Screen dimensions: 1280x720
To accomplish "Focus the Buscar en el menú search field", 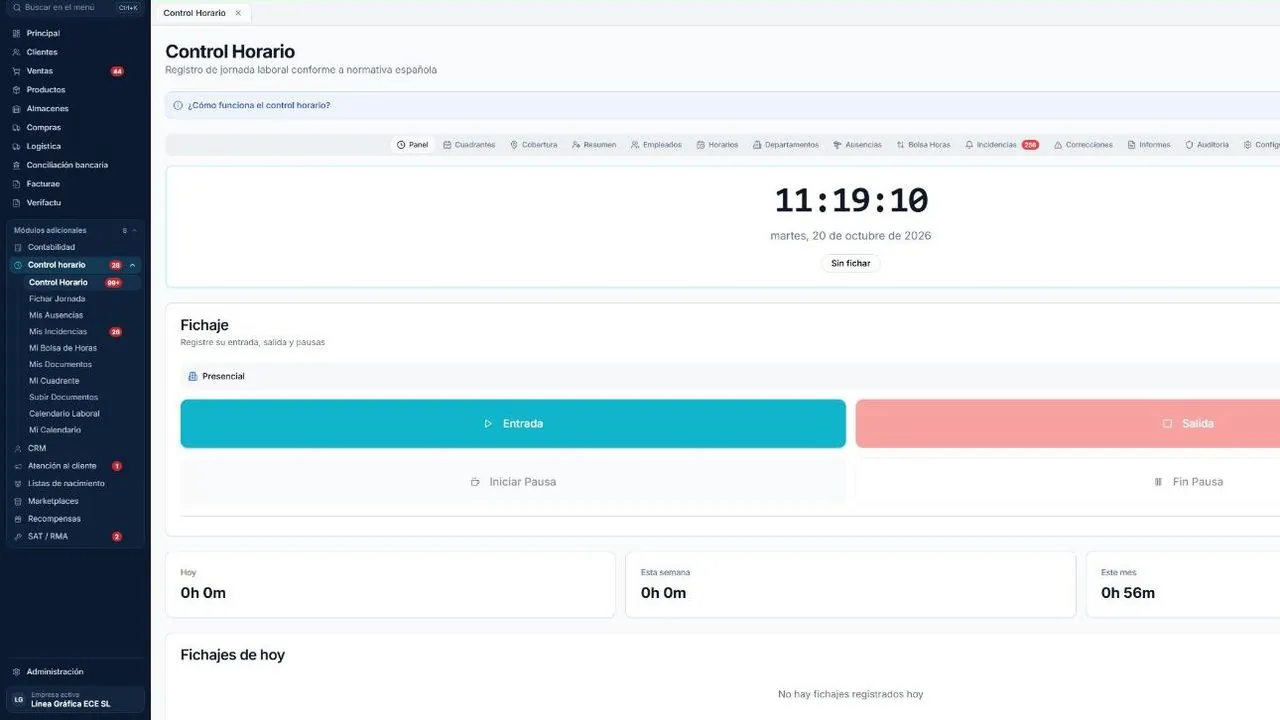I will pyautogui.click(x=75, y=8).
